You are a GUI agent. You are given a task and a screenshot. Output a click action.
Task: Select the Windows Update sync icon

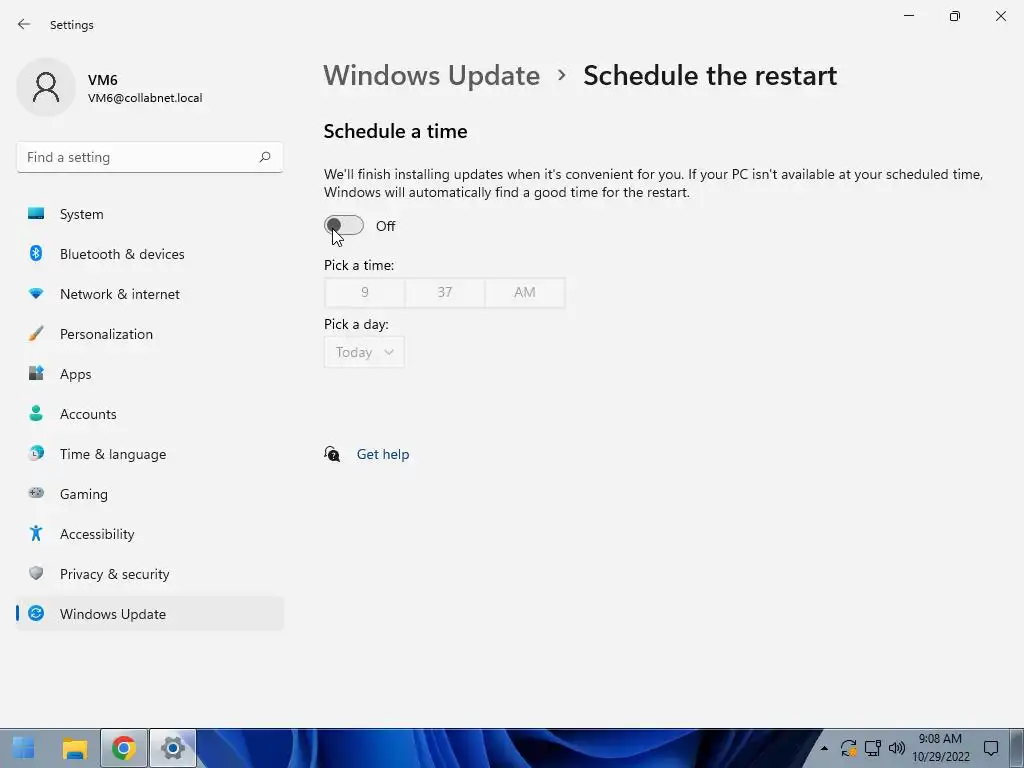click(36, 613)
